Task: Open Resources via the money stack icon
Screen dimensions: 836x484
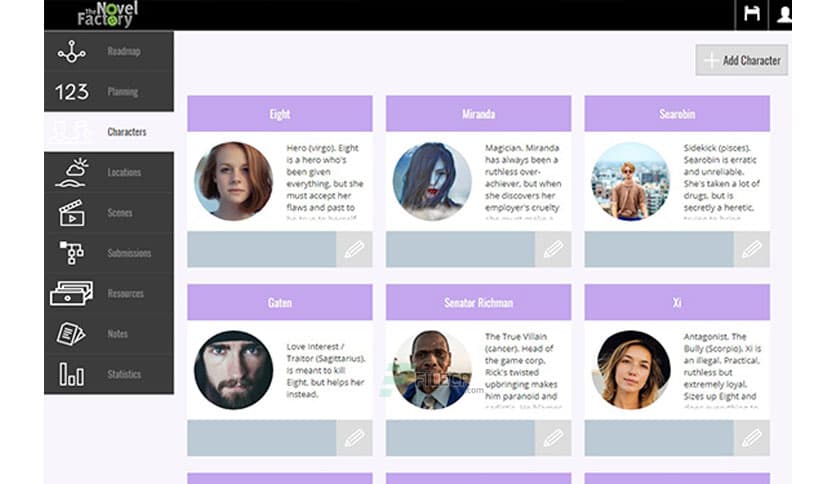Action: point(71,293)
